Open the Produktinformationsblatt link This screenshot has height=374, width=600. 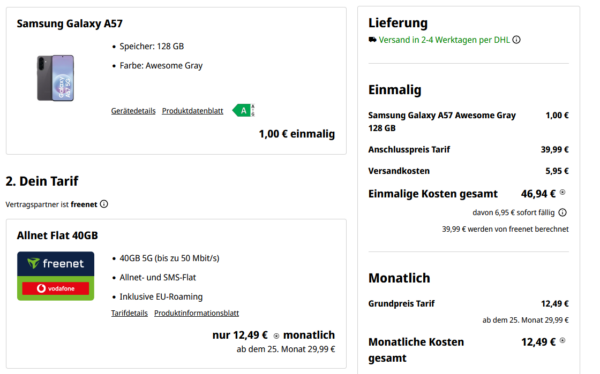[x=197, y=313]
